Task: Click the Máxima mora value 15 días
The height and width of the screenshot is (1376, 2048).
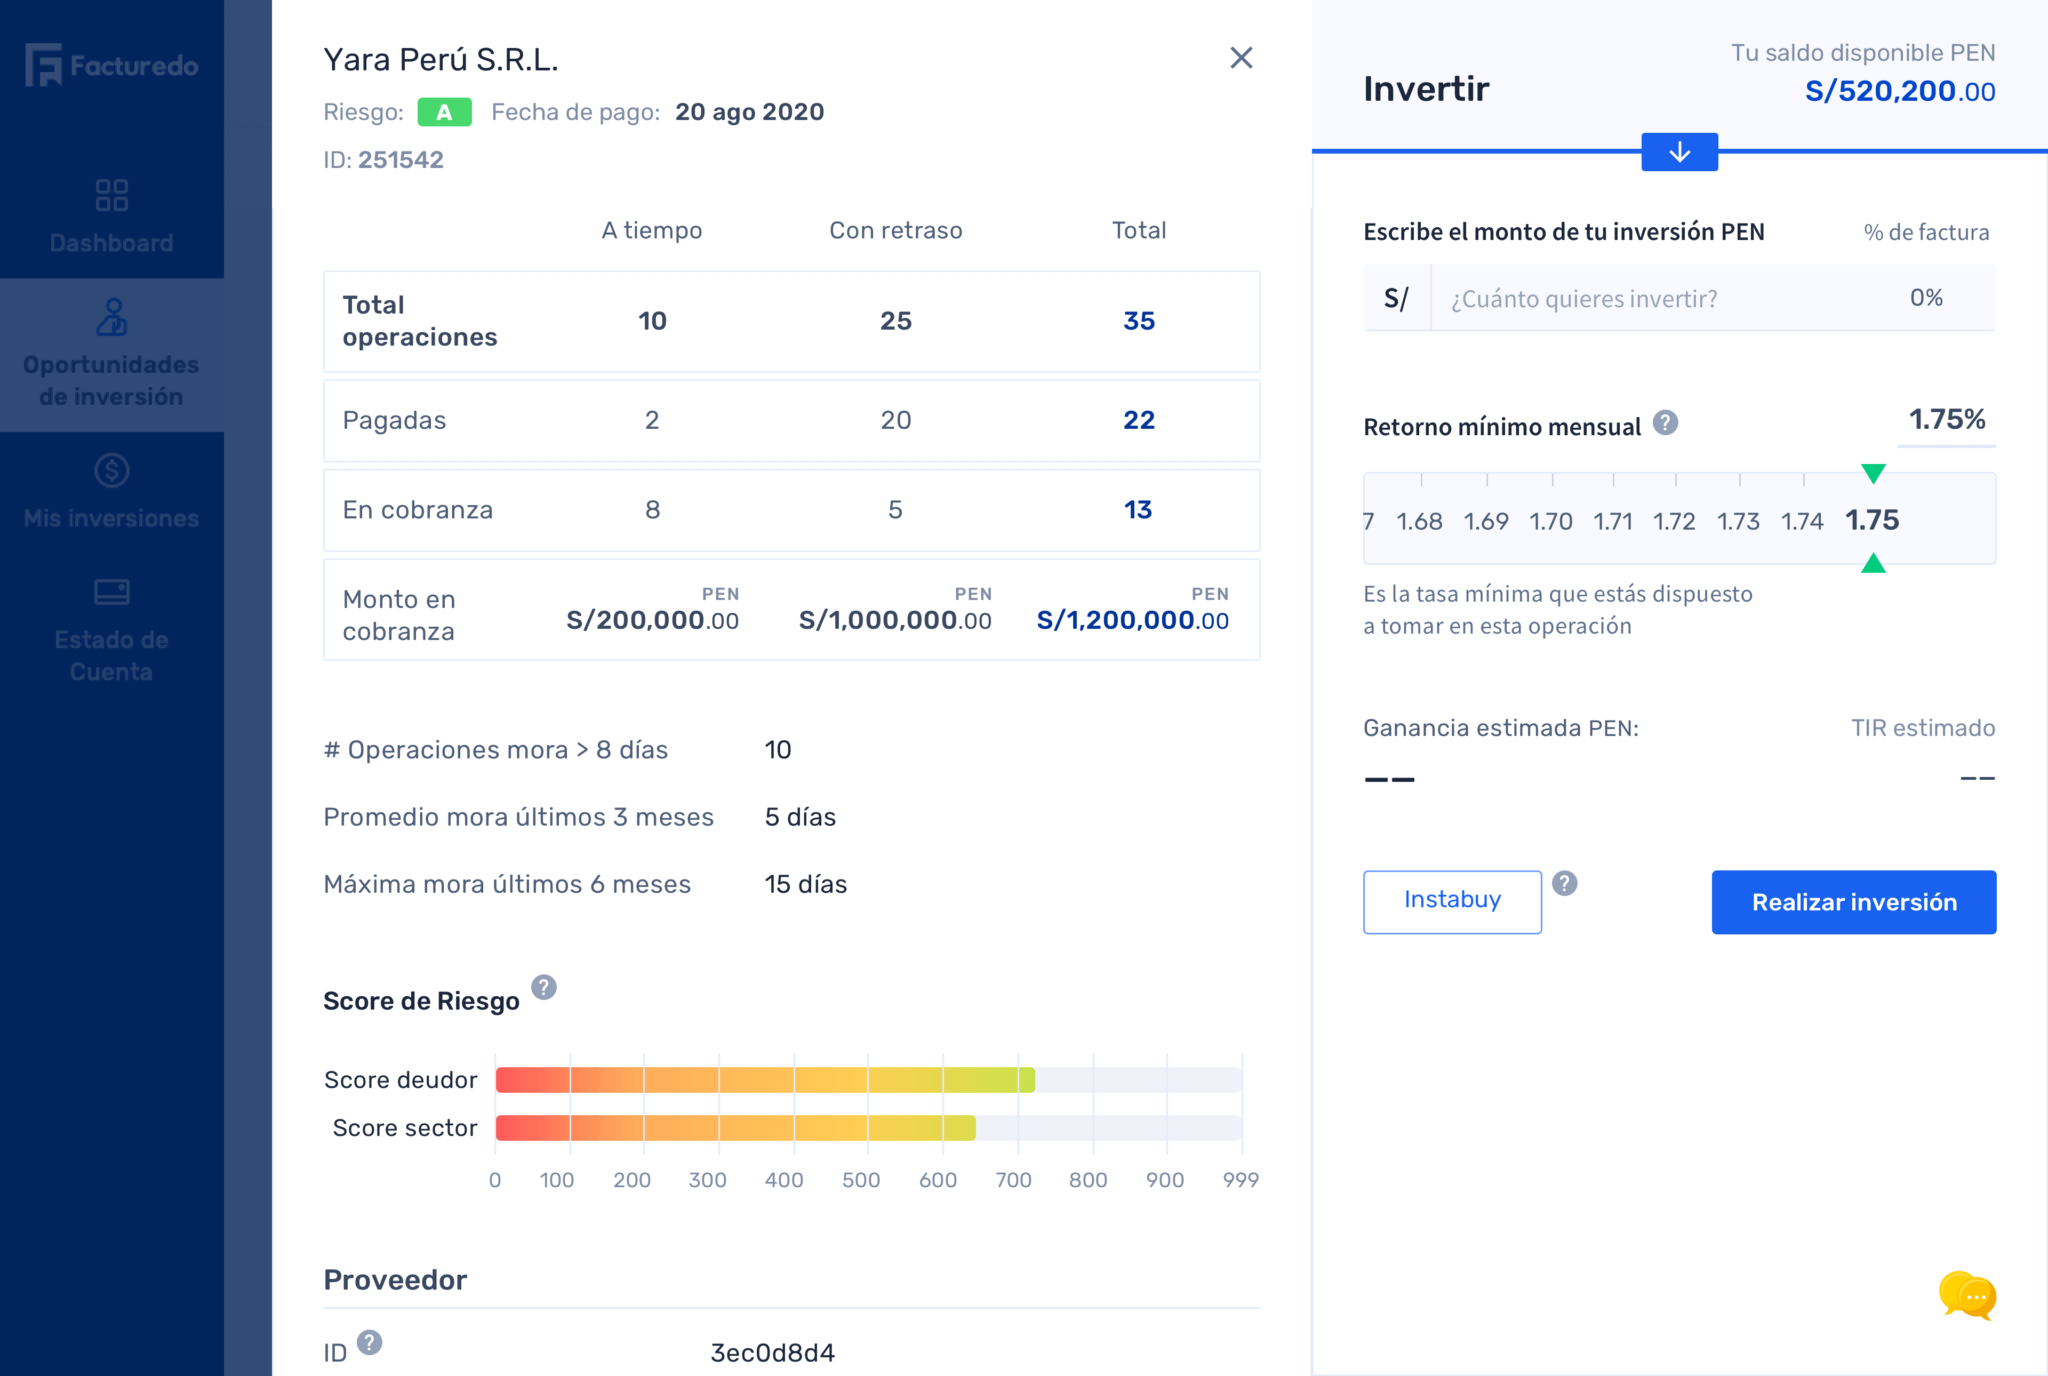Action: 806,884
